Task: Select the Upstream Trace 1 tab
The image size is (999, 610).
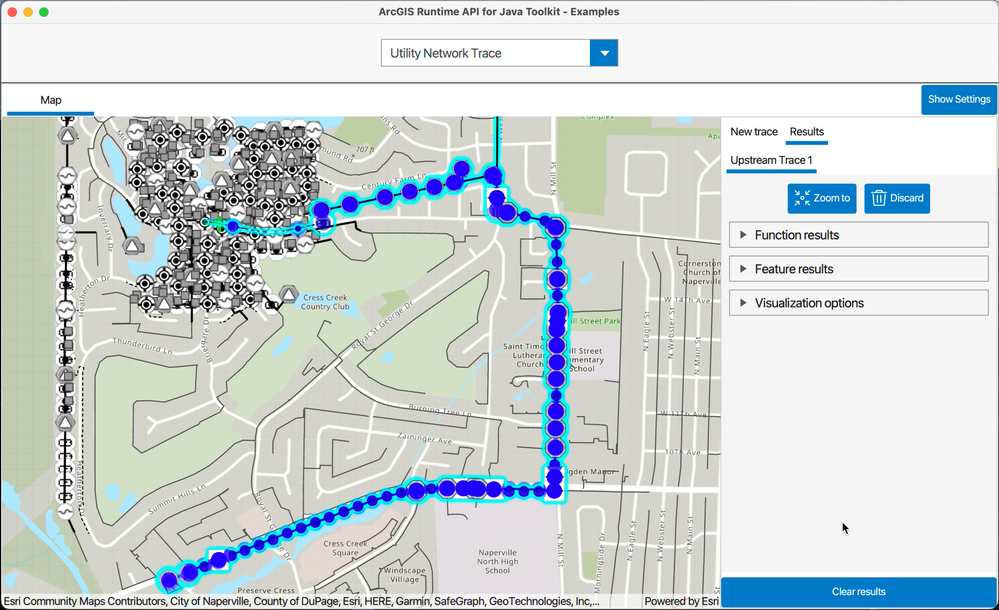Action: [771, 160]
